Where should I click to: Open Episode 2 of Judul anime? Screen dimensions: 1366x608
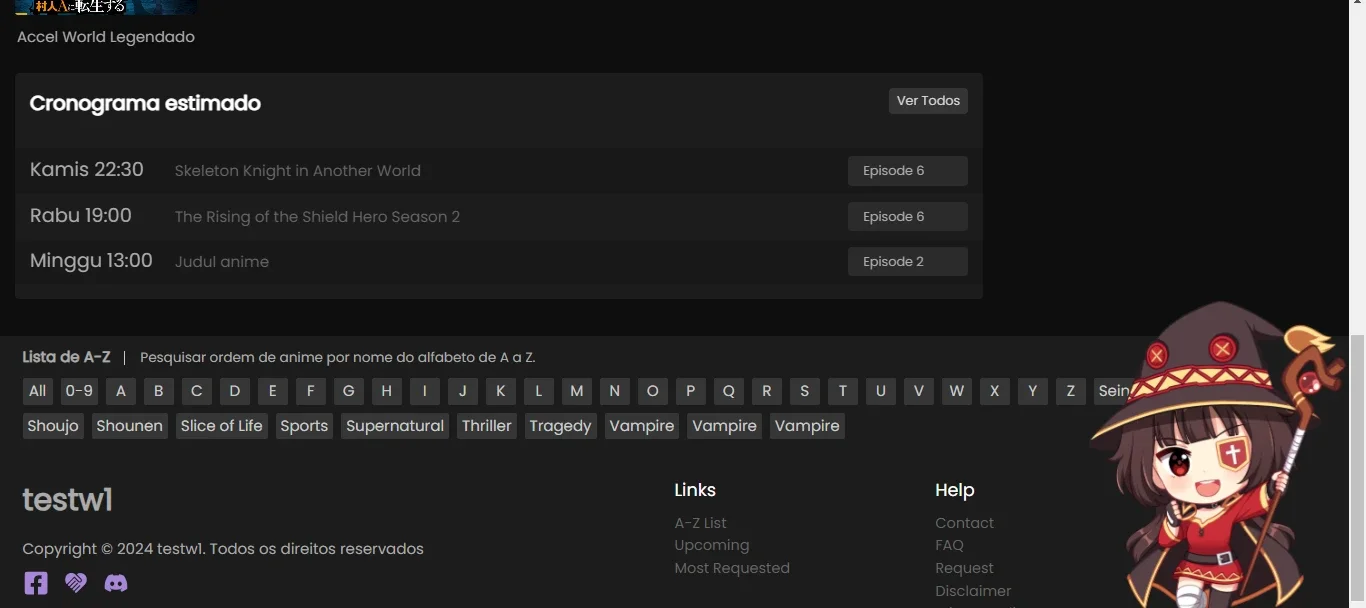(x=908, y=262)
